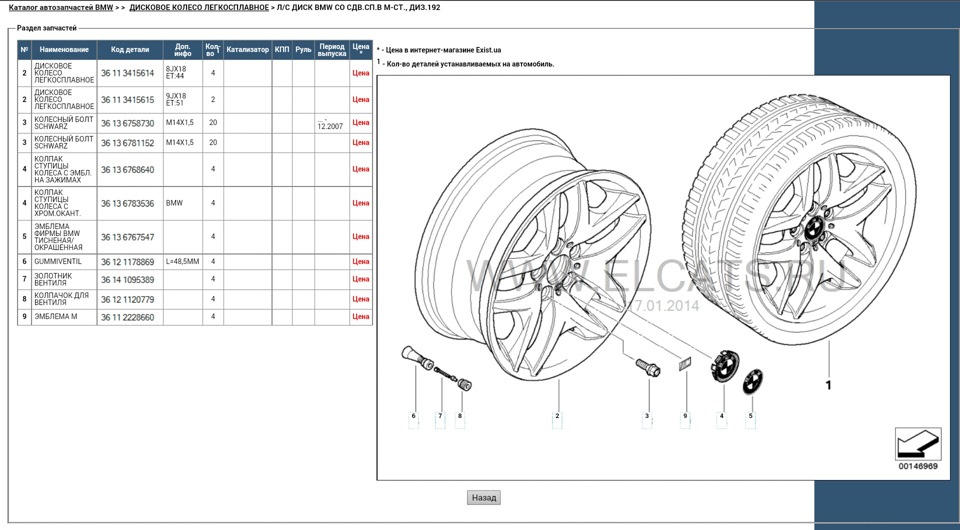Click the ЭМБЛЕМА М part name

pos(56,316)
